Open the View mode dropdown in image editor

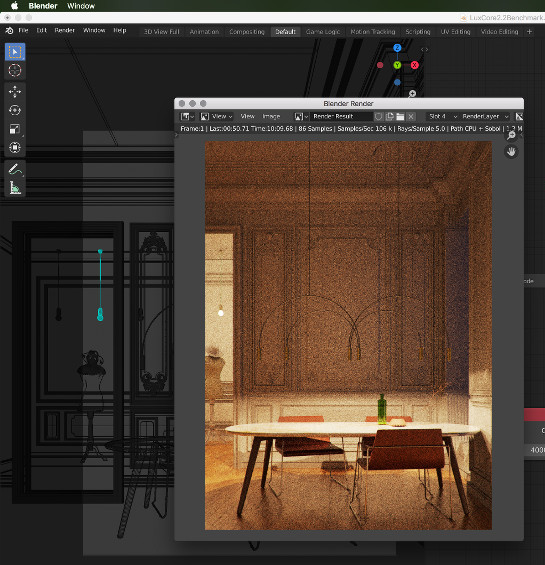tap(217, 116)
